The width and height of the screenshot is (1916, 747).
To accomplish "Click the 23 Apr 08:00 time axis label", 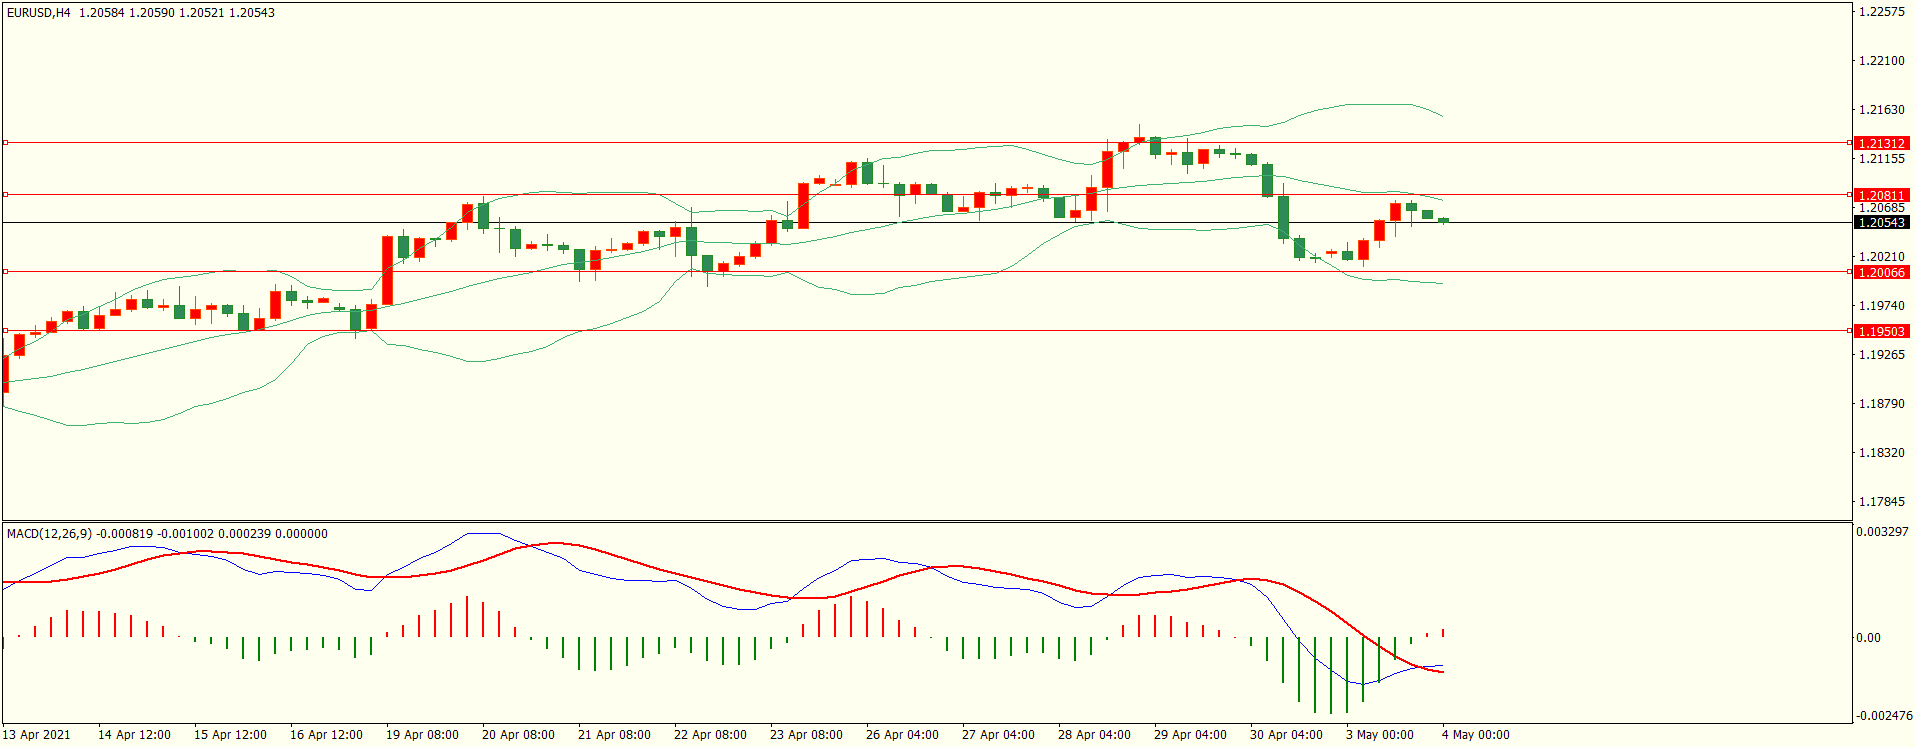I will (x=806, y=734).
